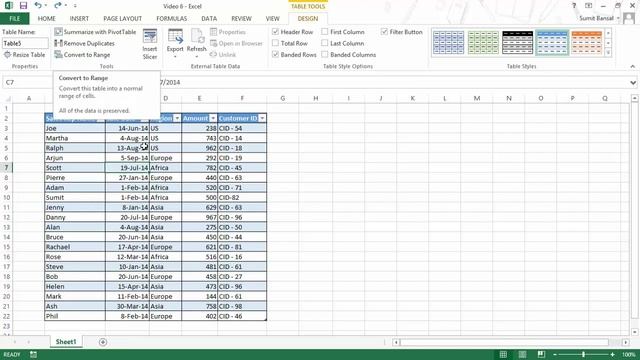This screenshot has width=640, height=360.
Task: Click the Redo arrow icon
Action: 58,6
